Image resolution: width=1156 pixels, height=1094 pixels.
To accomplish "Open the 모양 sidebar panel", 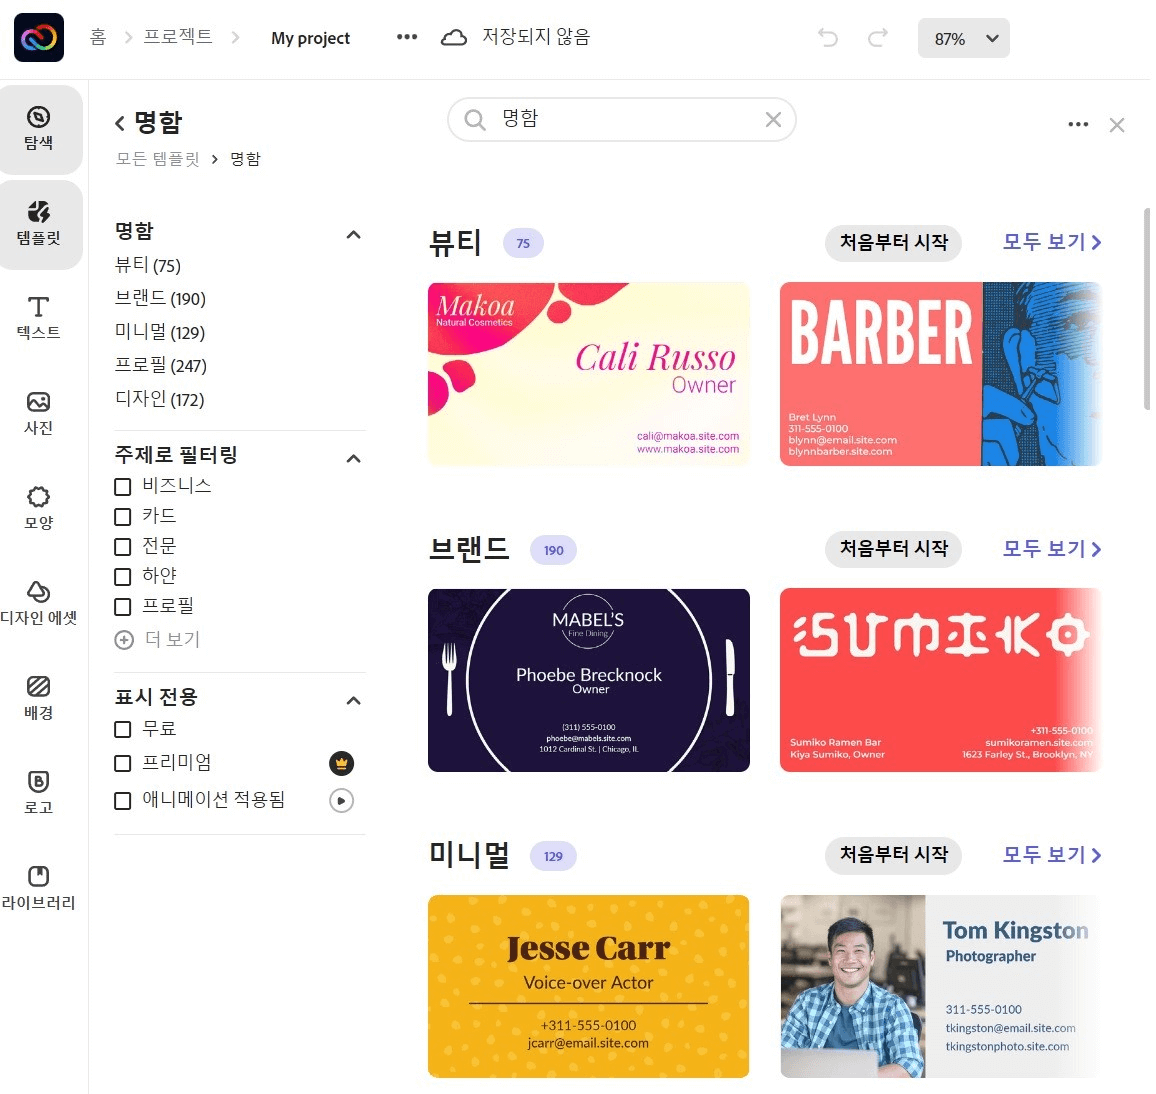I will click(38, 509).
